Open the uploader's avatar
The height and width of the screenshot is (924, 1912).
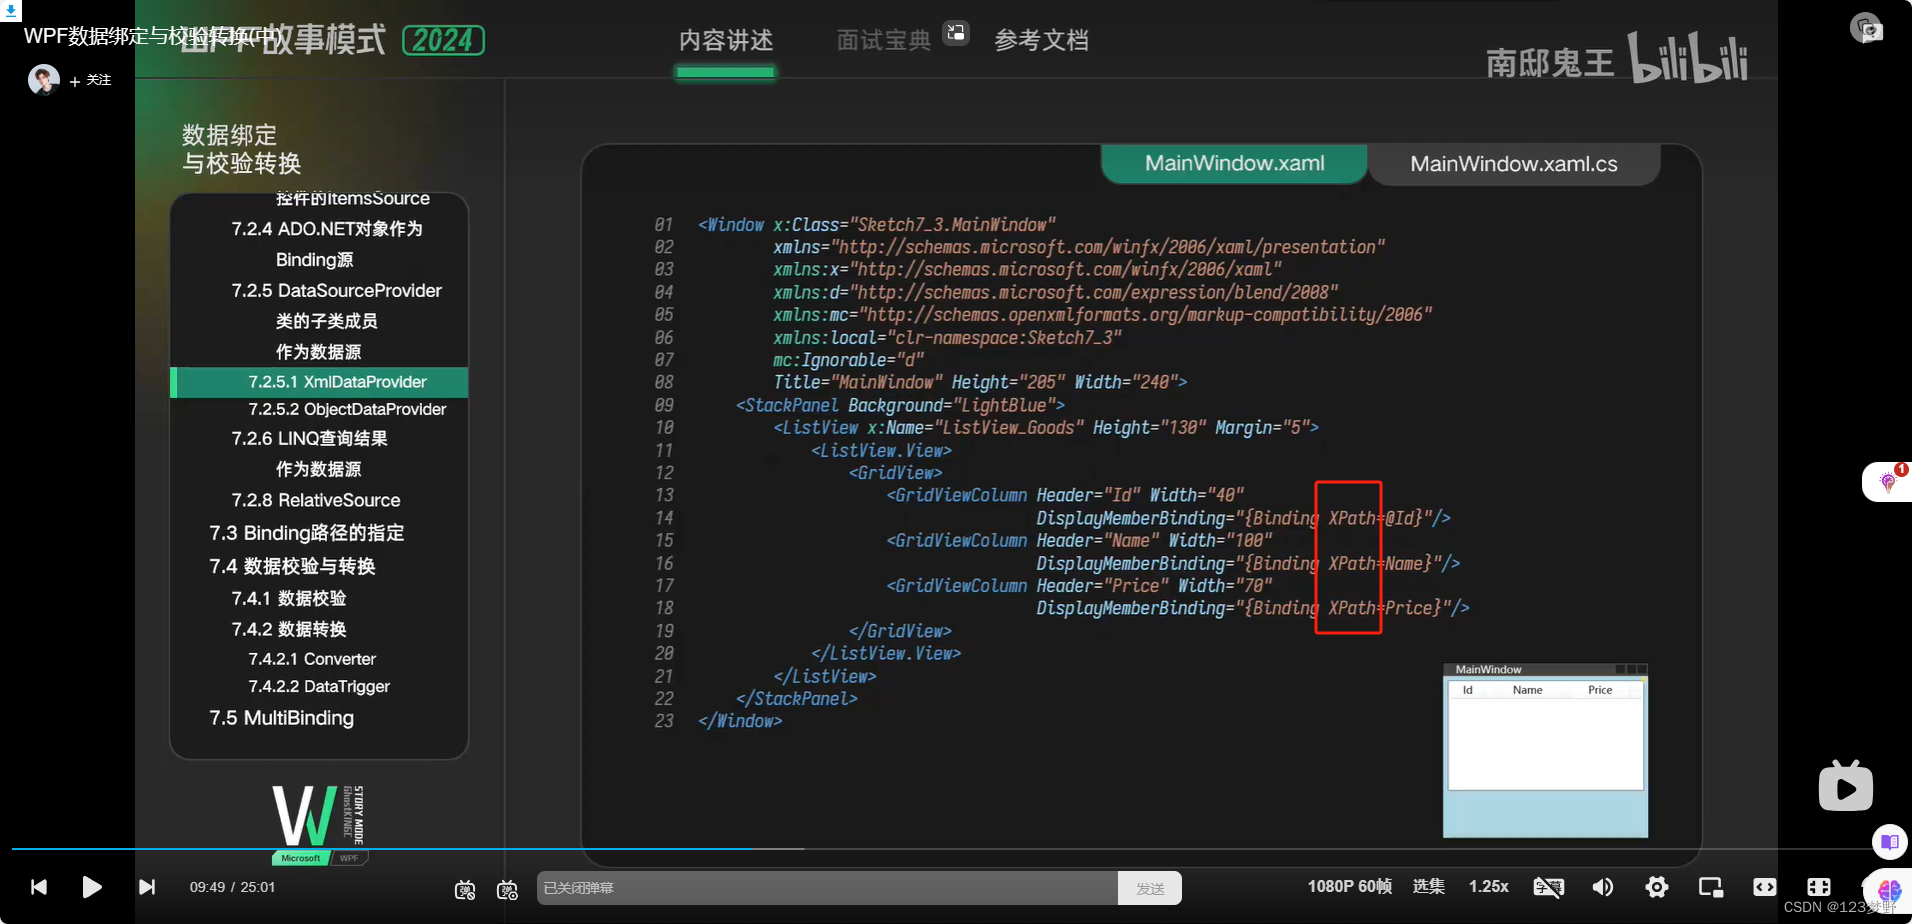[x=43, y=80]
